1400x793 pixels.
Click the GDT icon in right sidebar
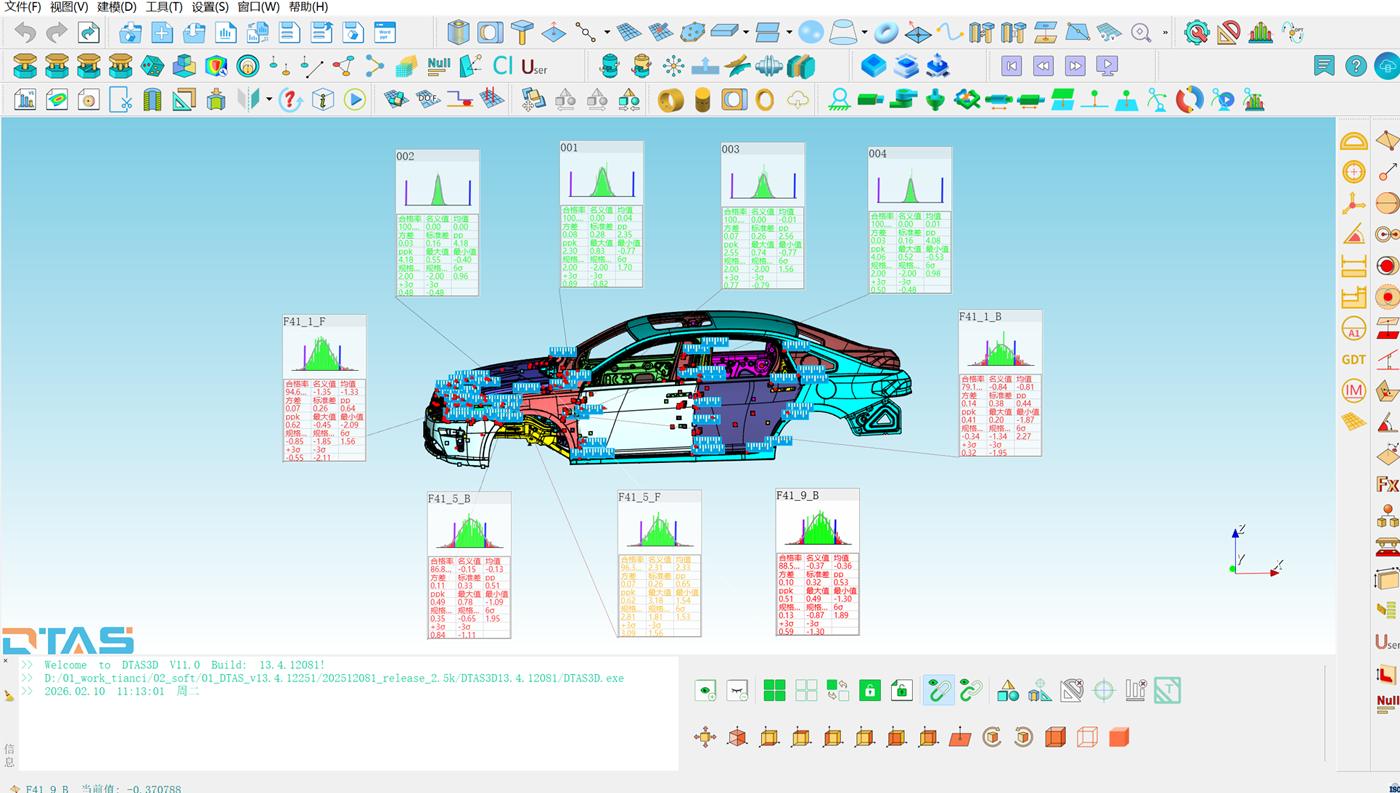[x=1353, y=359]
